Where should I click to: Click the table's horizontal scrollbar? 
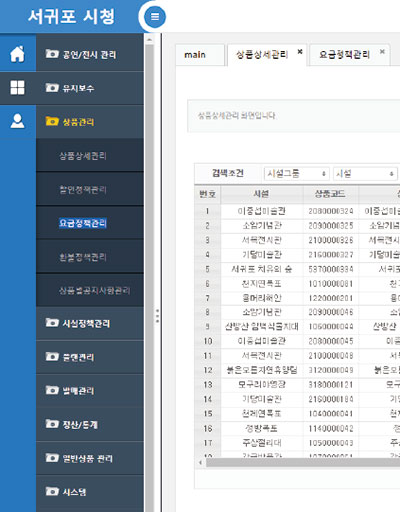[303, 463]
